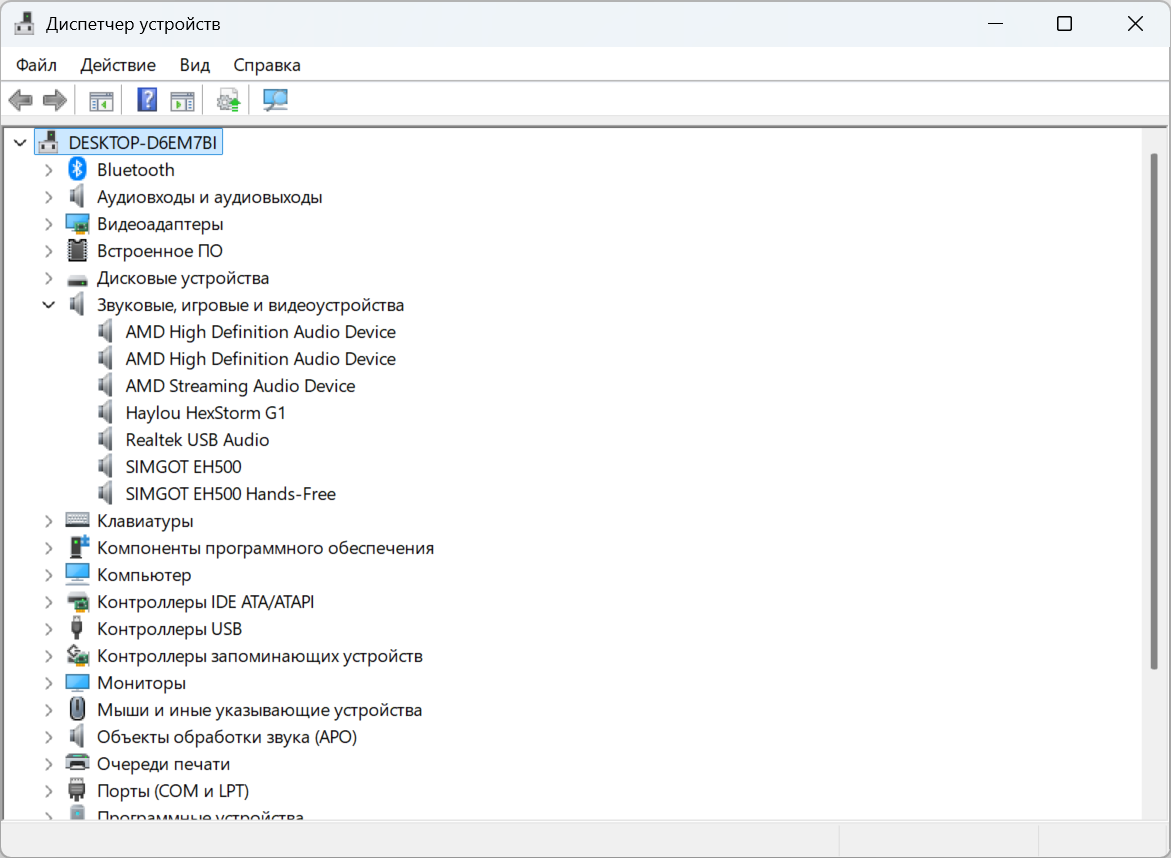Image resolution: width=1171 pixels, height=858 pixels.
Task: Open the Действие menu
Action: point(118,65)
